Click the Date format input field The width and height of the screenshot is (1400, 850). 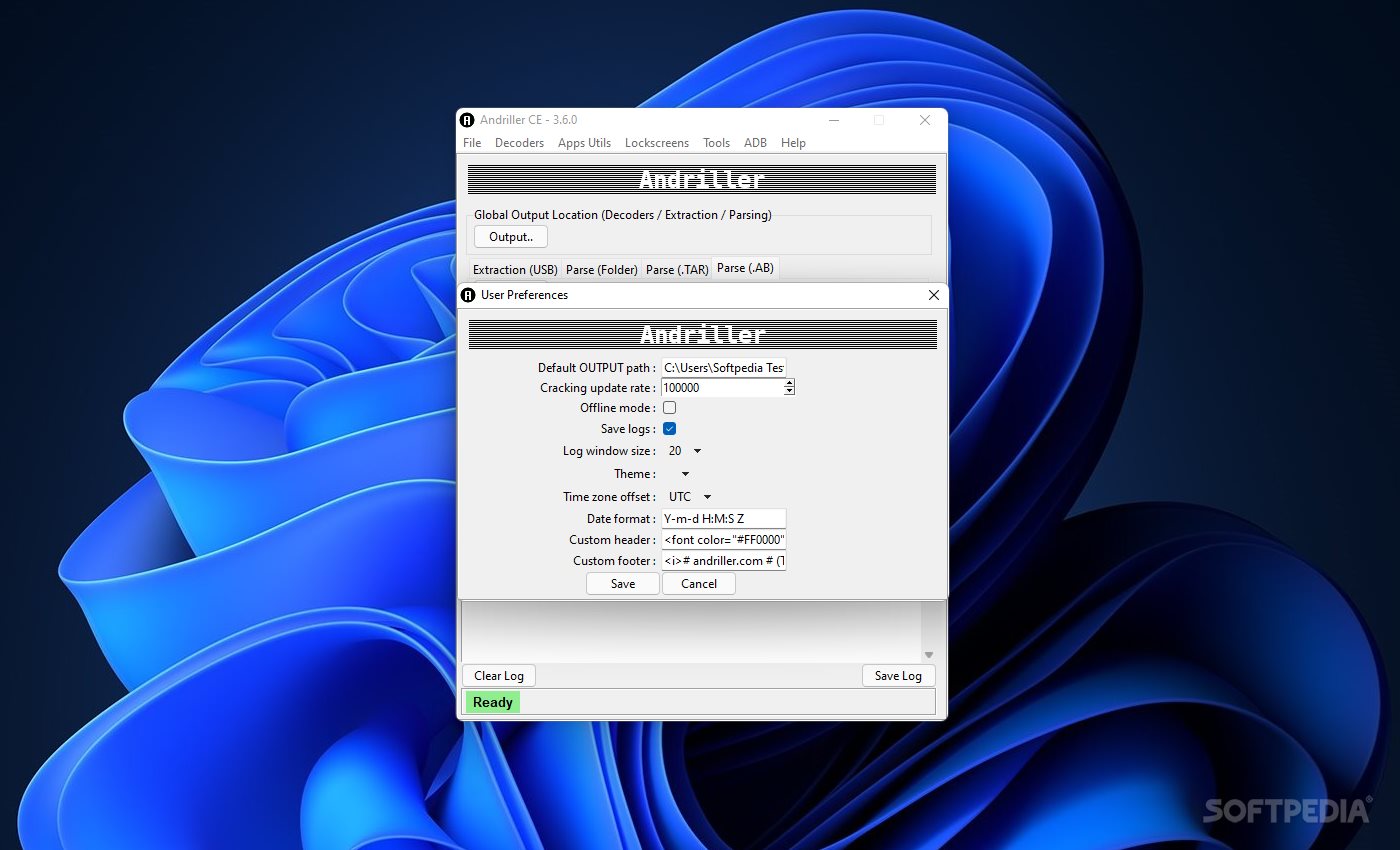point(724,519)
